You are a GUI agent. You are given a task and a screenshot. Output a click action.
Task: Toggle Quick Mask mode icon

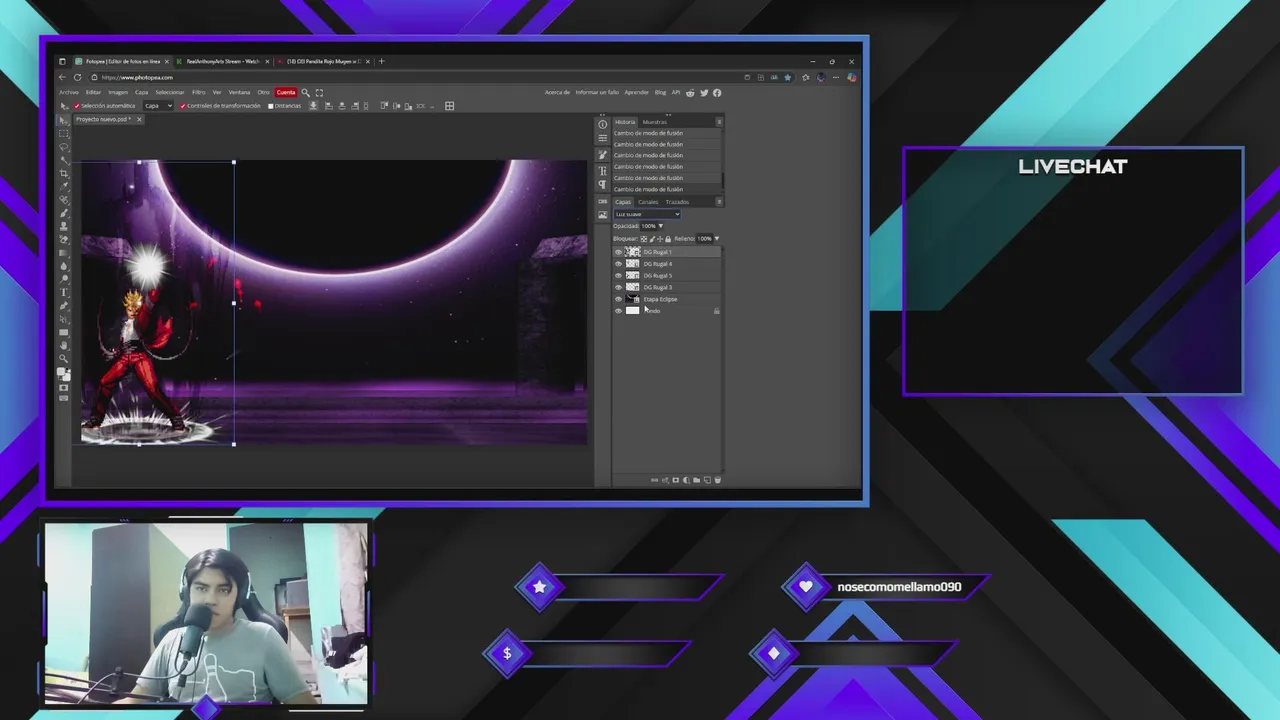tap(64, 387)
